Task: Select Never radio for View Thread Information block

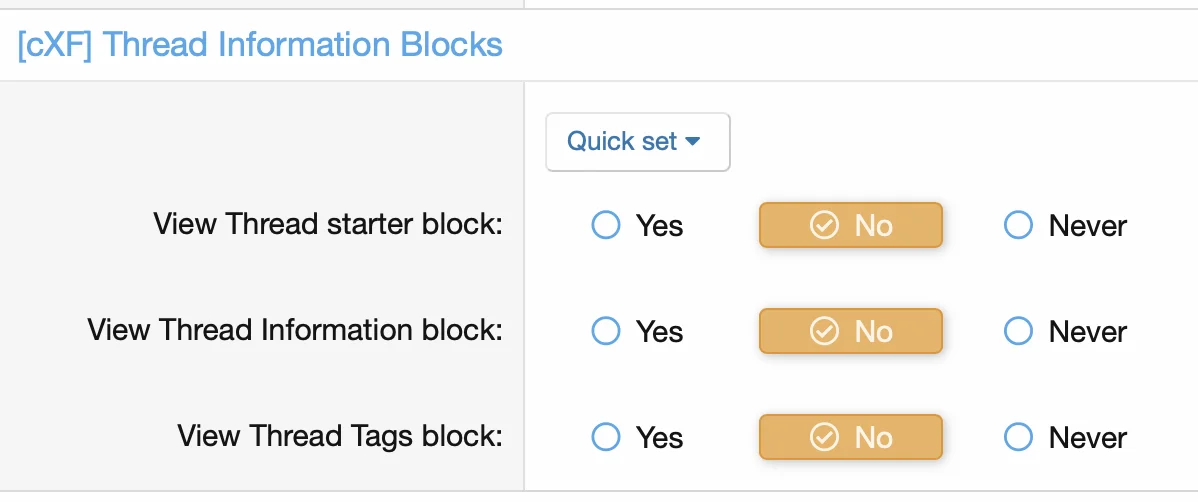Action: (1018, 331)
